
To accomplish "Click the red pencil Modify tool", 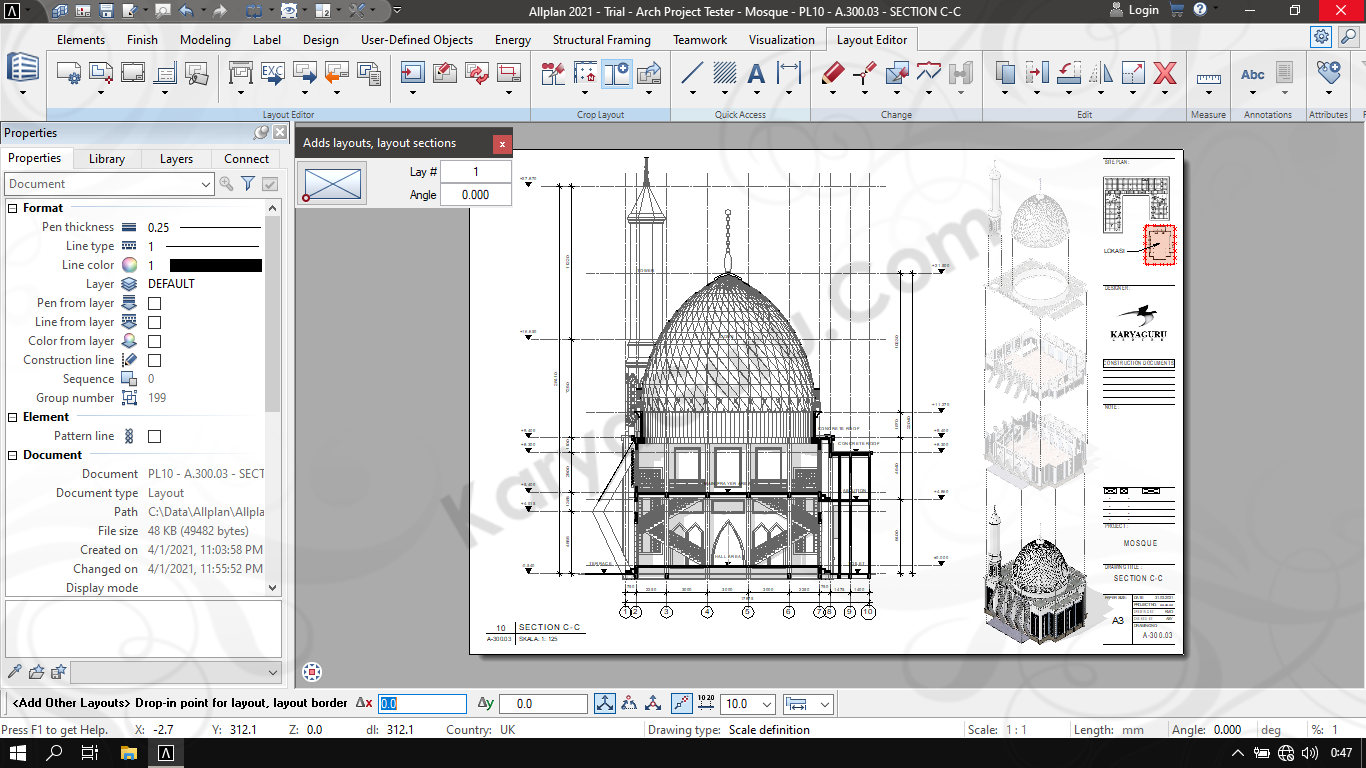I will click(x=832, y=73).
